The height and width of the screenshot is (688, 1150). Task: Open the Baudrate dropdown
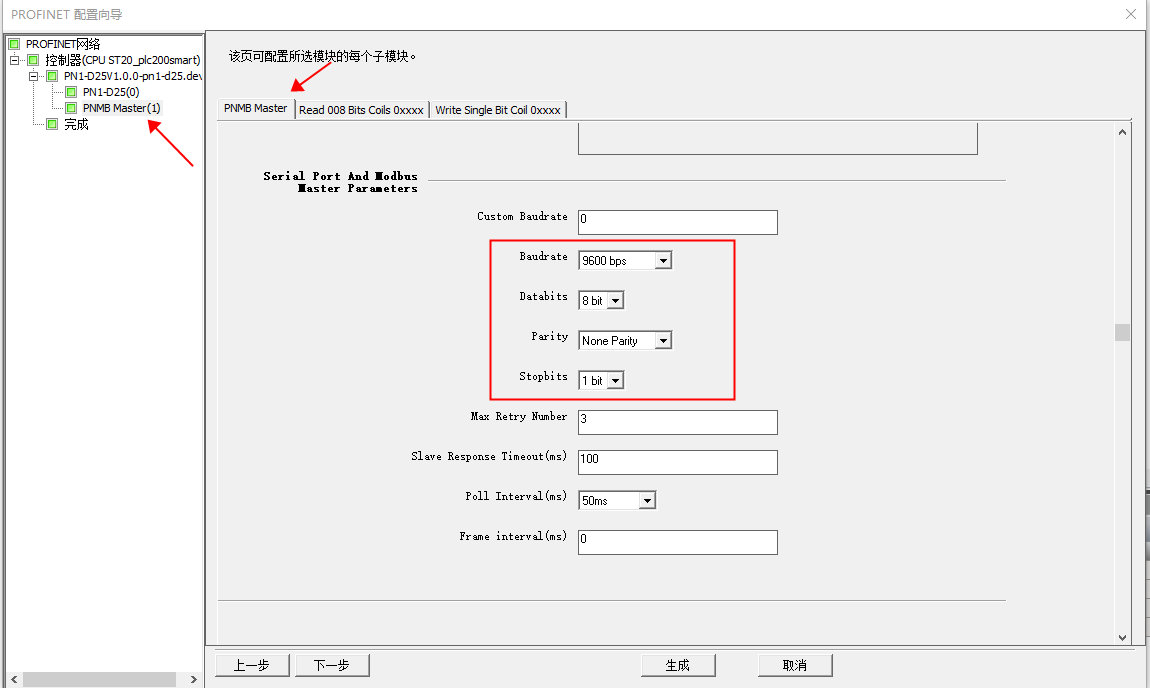pyautogui.click(x=663, y=261)
